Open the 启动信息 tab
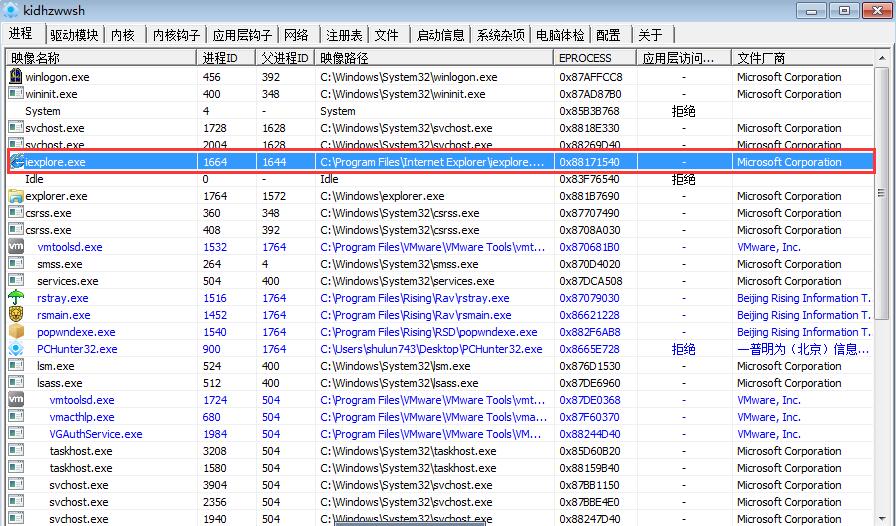This screenshot has width=896, height=526. tap(441, 35)
